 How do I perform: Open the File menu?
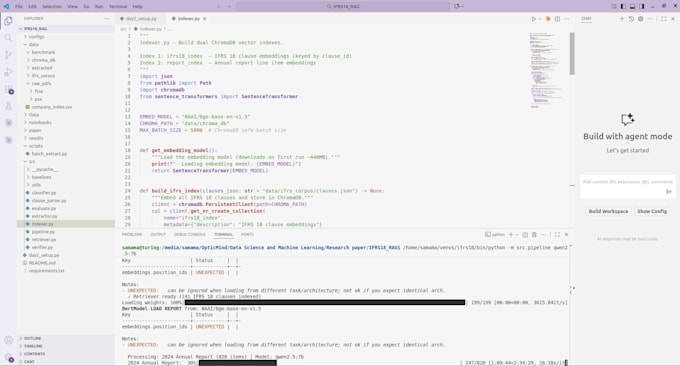[x=19, y=7]
